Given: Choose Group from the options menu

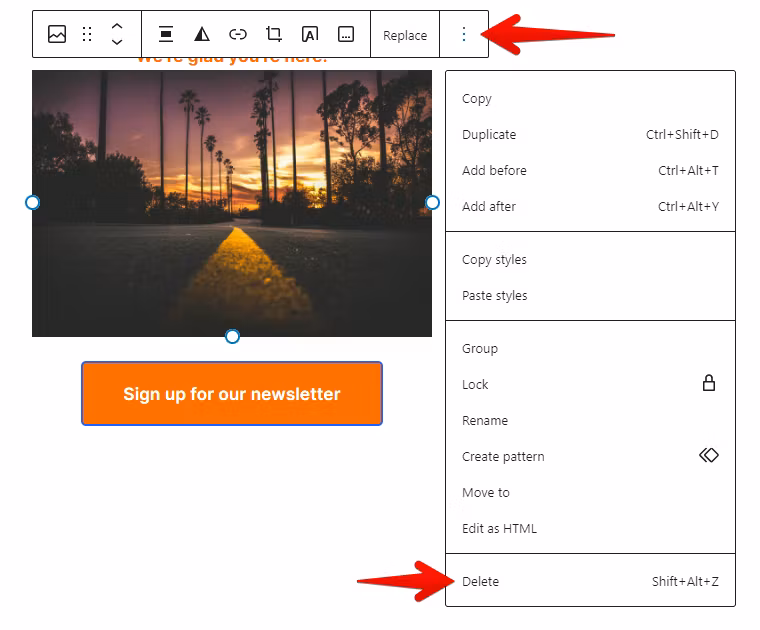Looking at the screenshot, I should pyautogui.click(x=590, y=348).
